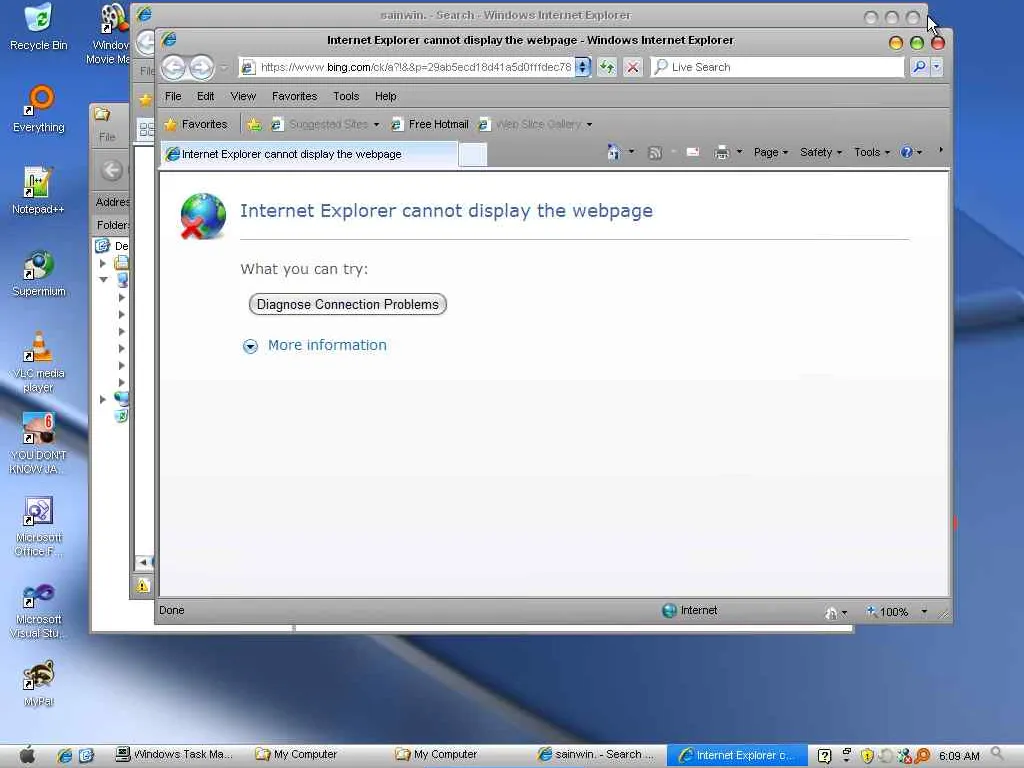Image resolution: width=1024 pixels, height=768 pixels.
Task: Click the blue Help question mark icon
Action: pyautogui.click(x=906, y=152)
